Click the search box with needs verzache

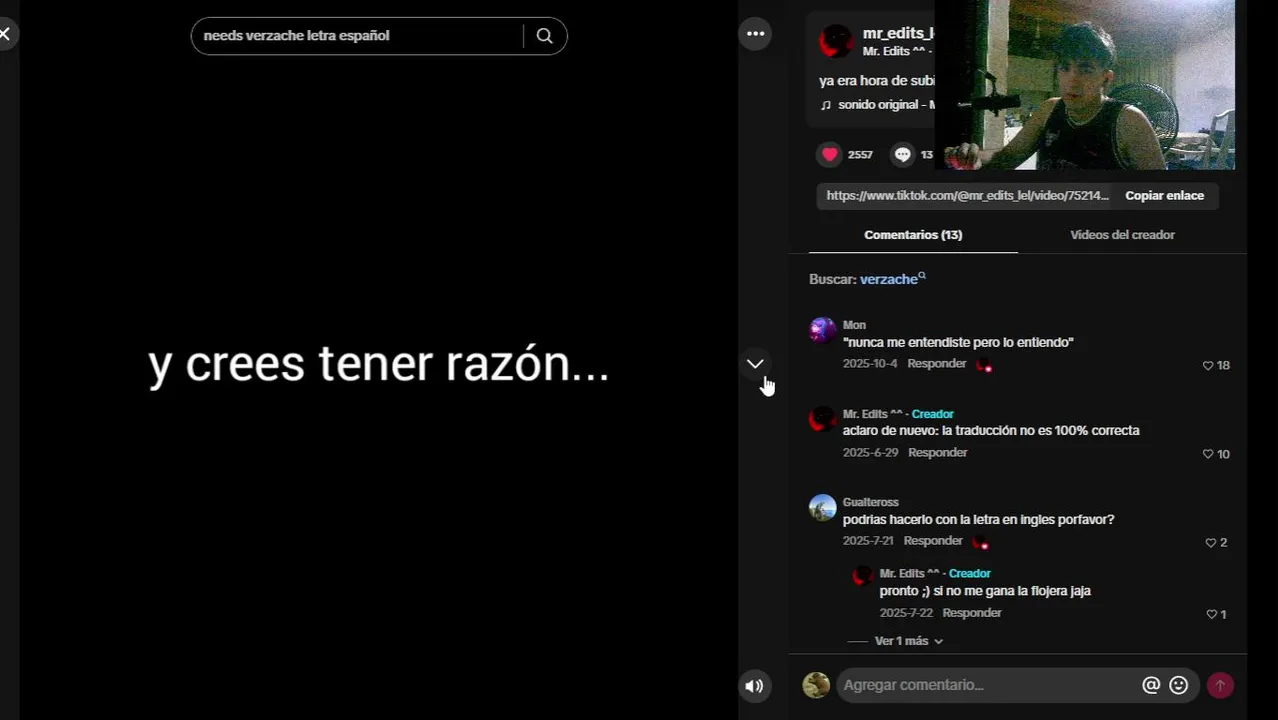(357, 36)
